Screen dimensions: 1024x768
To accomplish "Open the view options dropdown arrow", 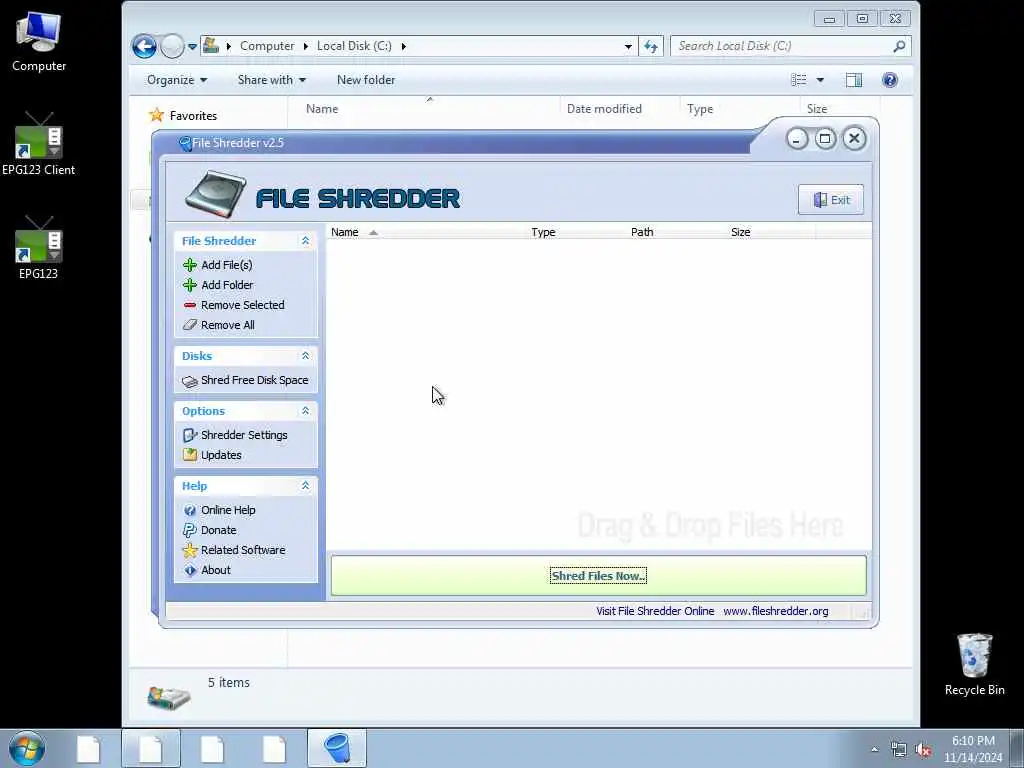I will pyautogui.click(x=820, y=80).
